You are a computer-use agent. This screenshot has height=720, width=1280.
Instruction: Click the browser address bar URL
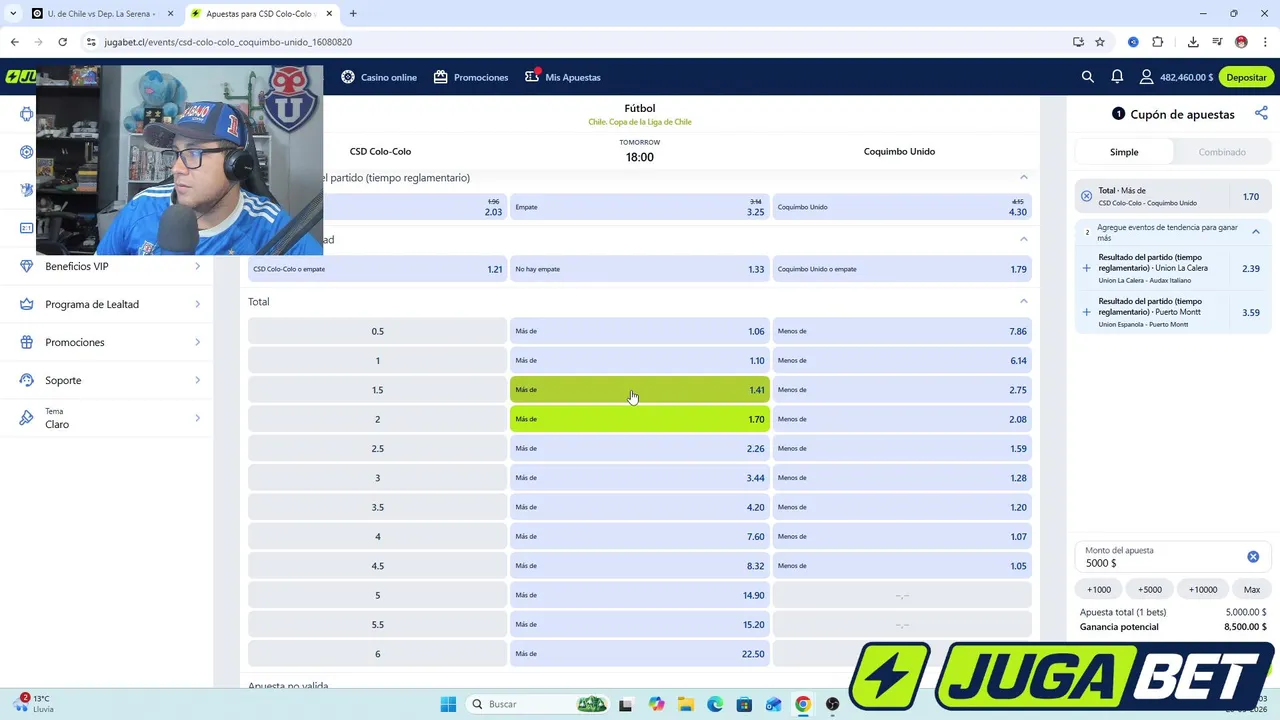coord(228,42)
